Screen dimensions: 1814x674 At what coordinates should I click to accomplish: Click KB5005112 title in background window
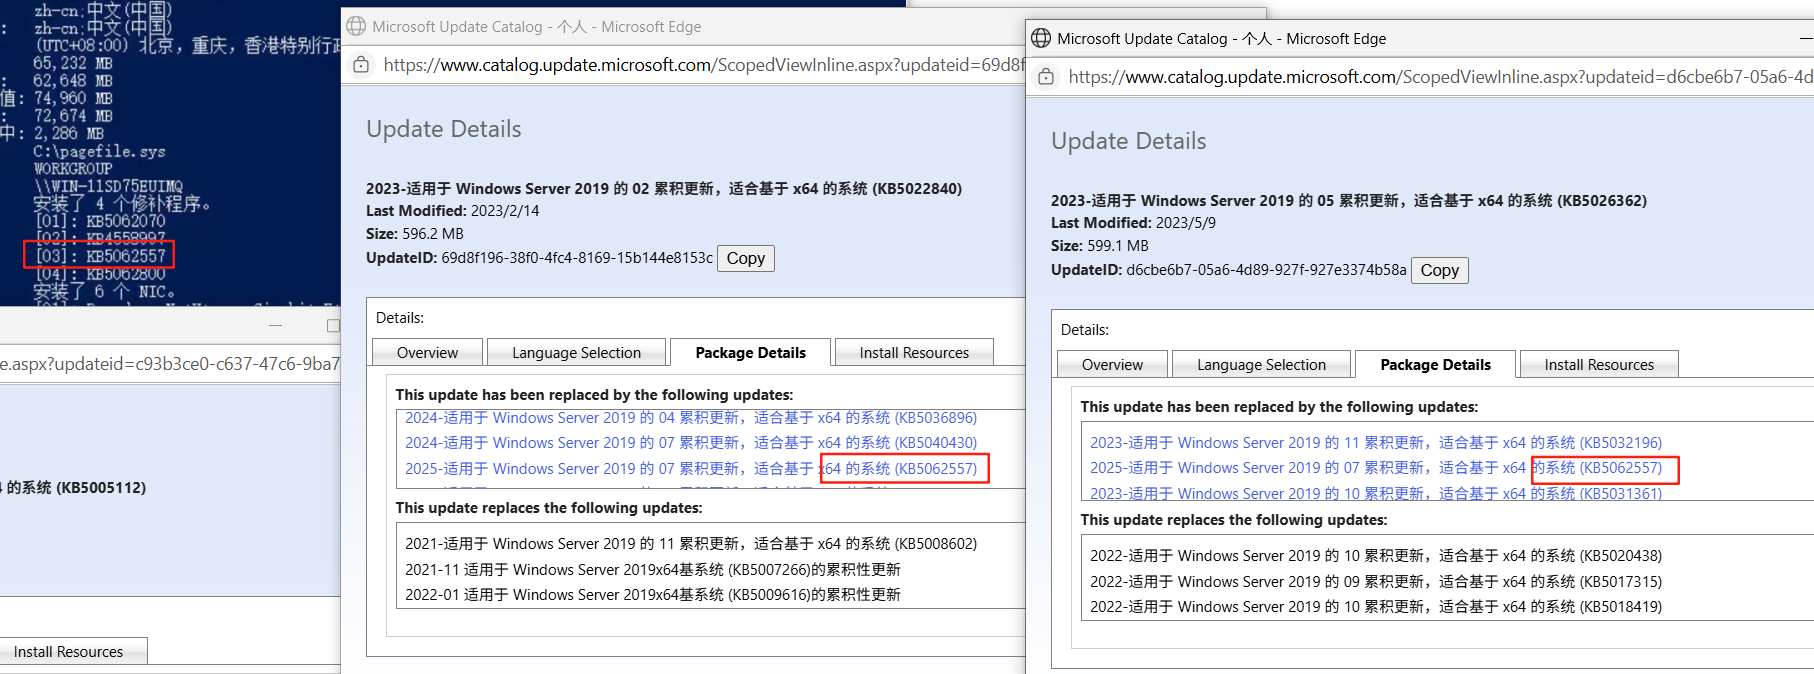(73, 488)
